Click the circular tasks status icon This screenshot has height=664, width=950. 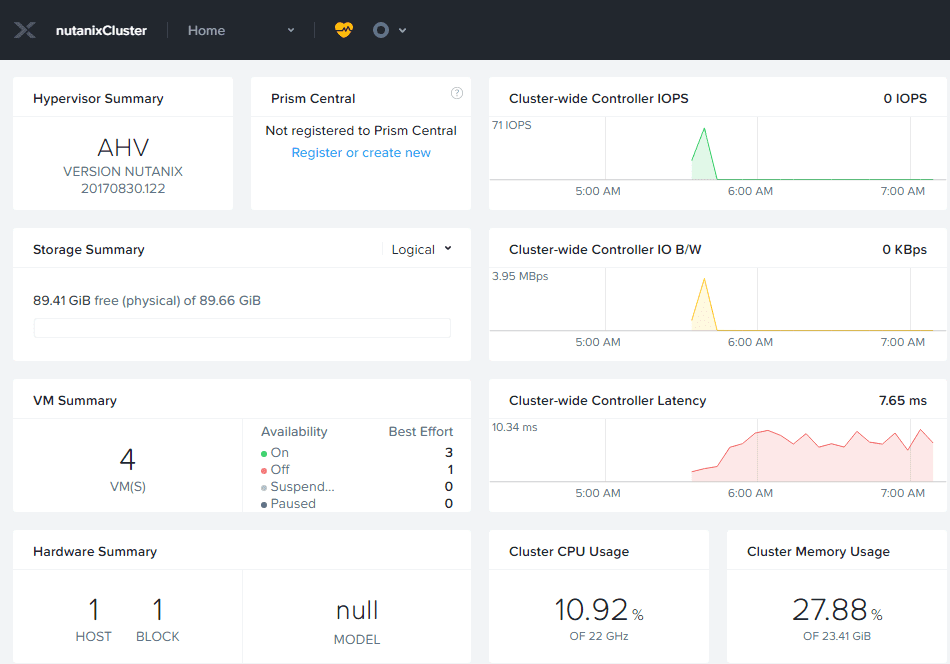pyautogui.click(x=381, y=30)
